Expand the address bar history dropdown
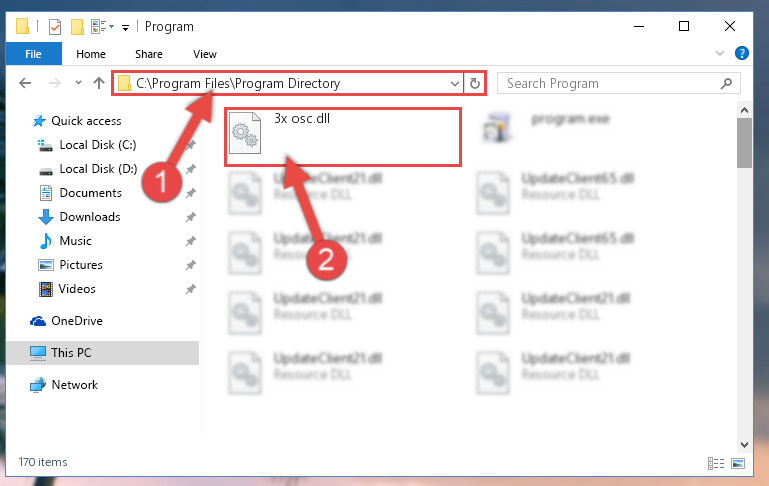Screen dimensions: 769x486 point(454,83)
